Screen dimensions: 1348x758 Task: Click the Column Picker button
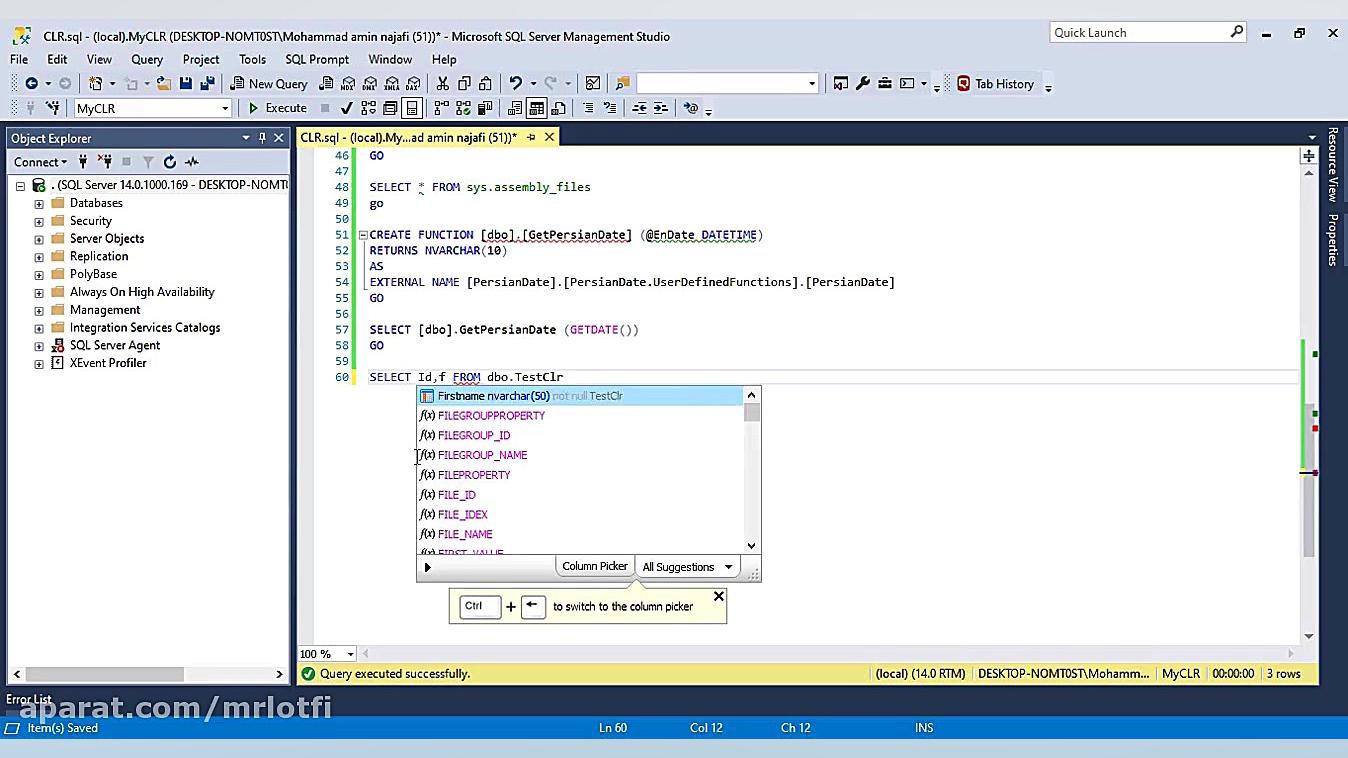click(594, 566)
